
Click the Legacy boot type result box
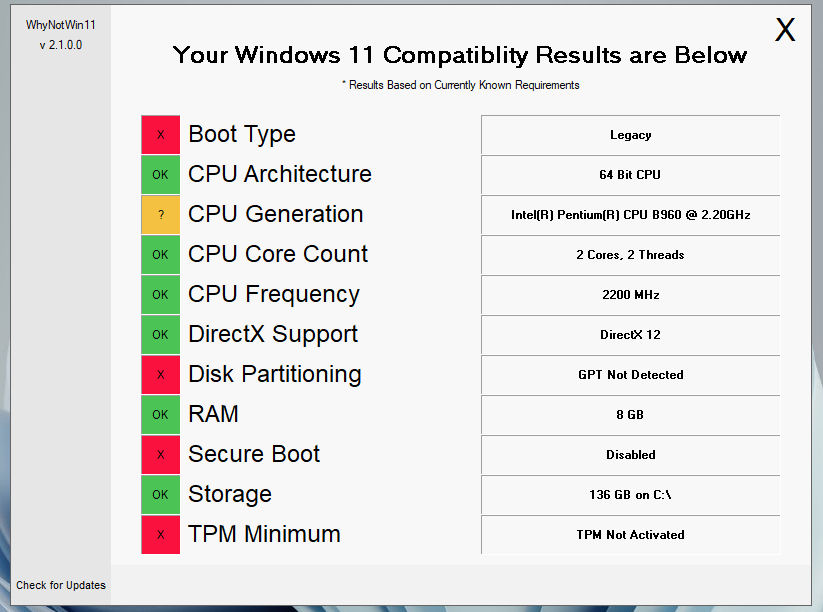tap(630, 135)
